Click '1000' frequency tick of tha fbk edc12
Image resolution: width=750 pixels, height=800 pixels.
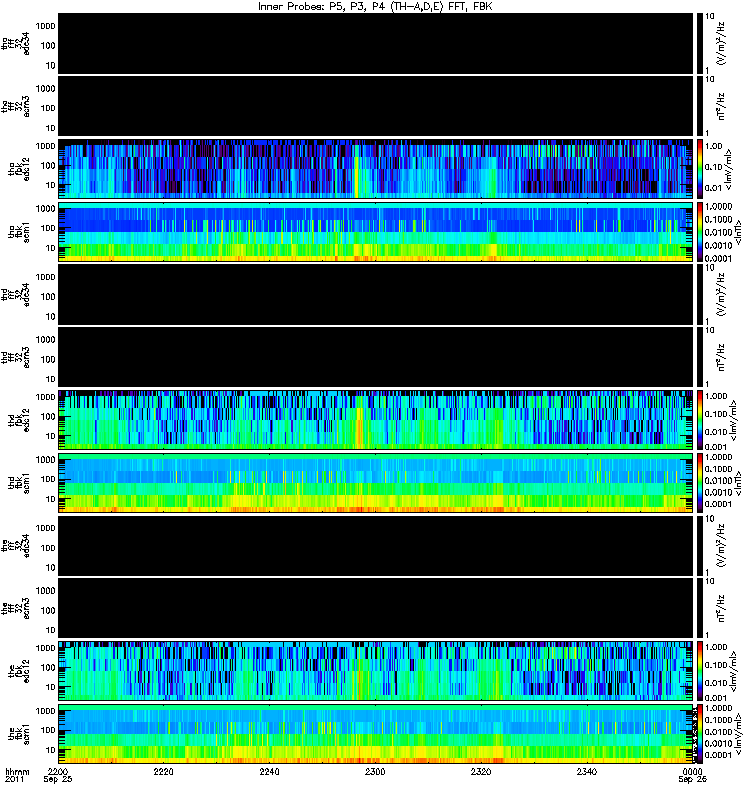point(45,146)
